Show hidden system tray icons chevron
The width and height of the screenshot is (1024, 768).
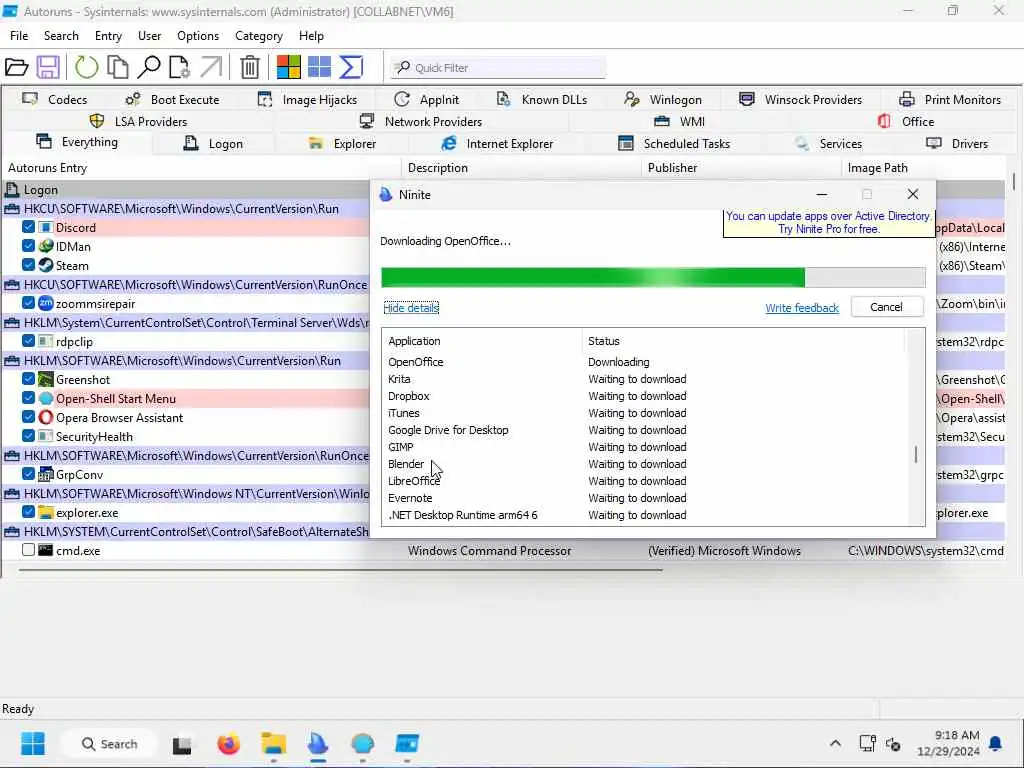[835, 744]
